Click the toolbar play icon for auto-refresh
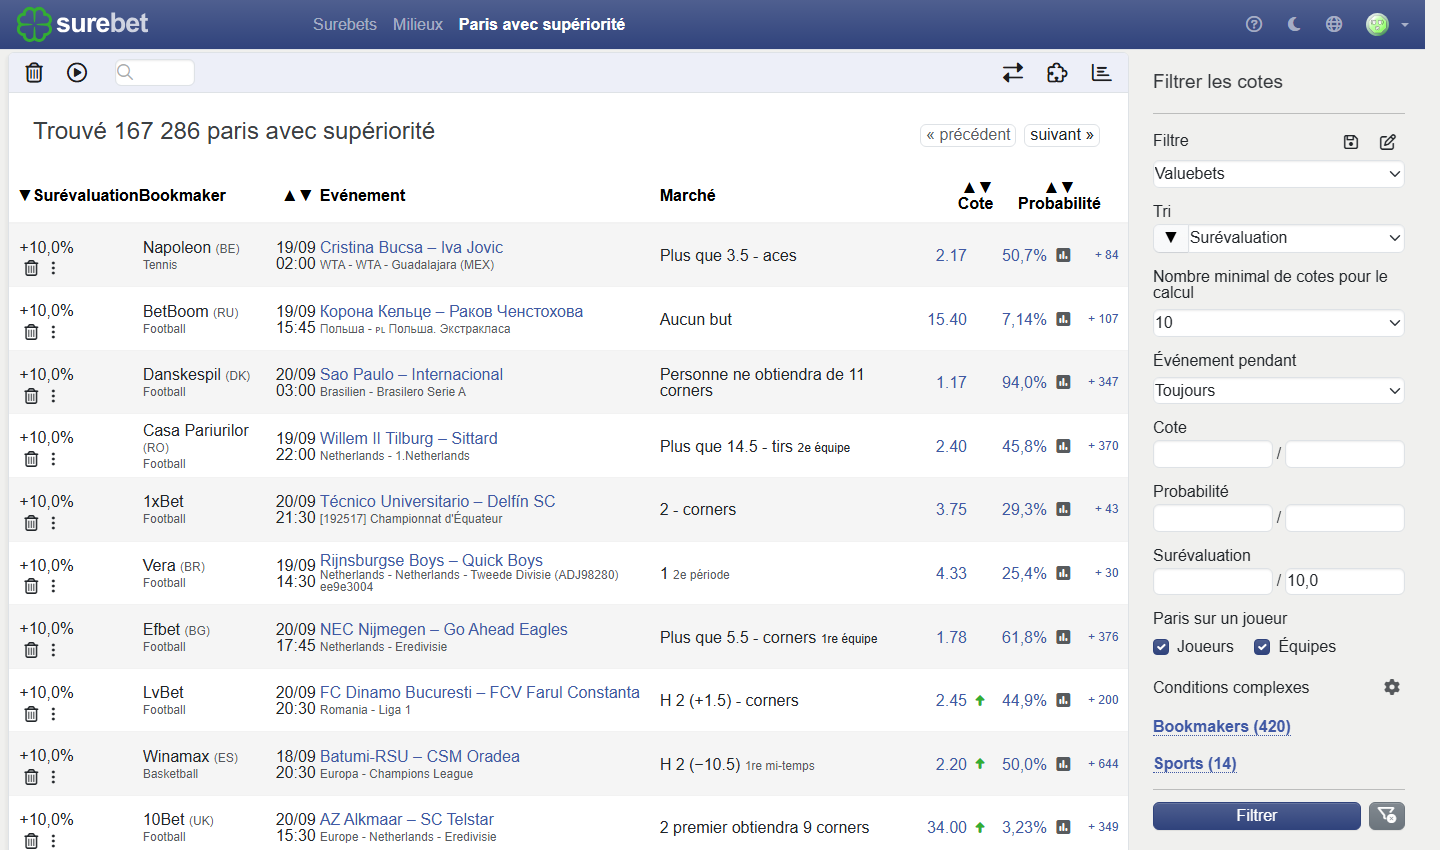1440x850 pixels. (77, 72)
